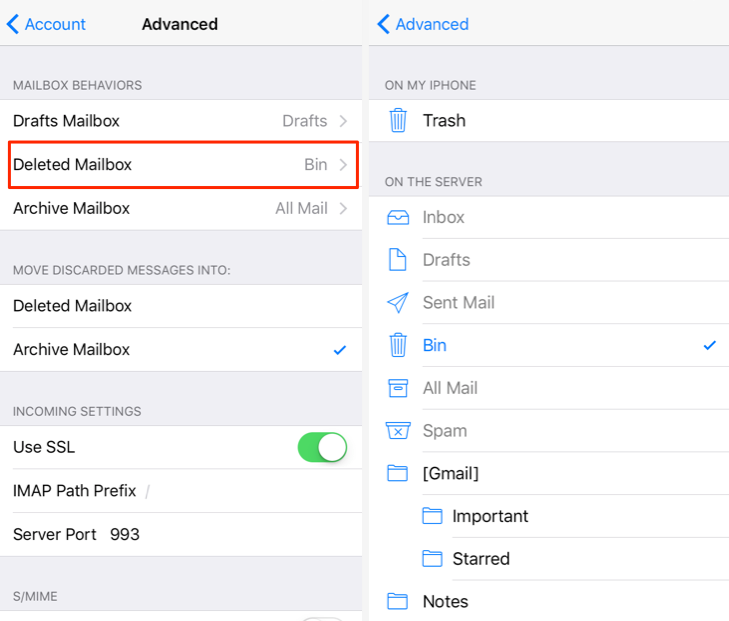Image resolution: width=729 pixels, height=621 pixels.
Task: Tap the Notes folder icon
Action: coord(398,602)
